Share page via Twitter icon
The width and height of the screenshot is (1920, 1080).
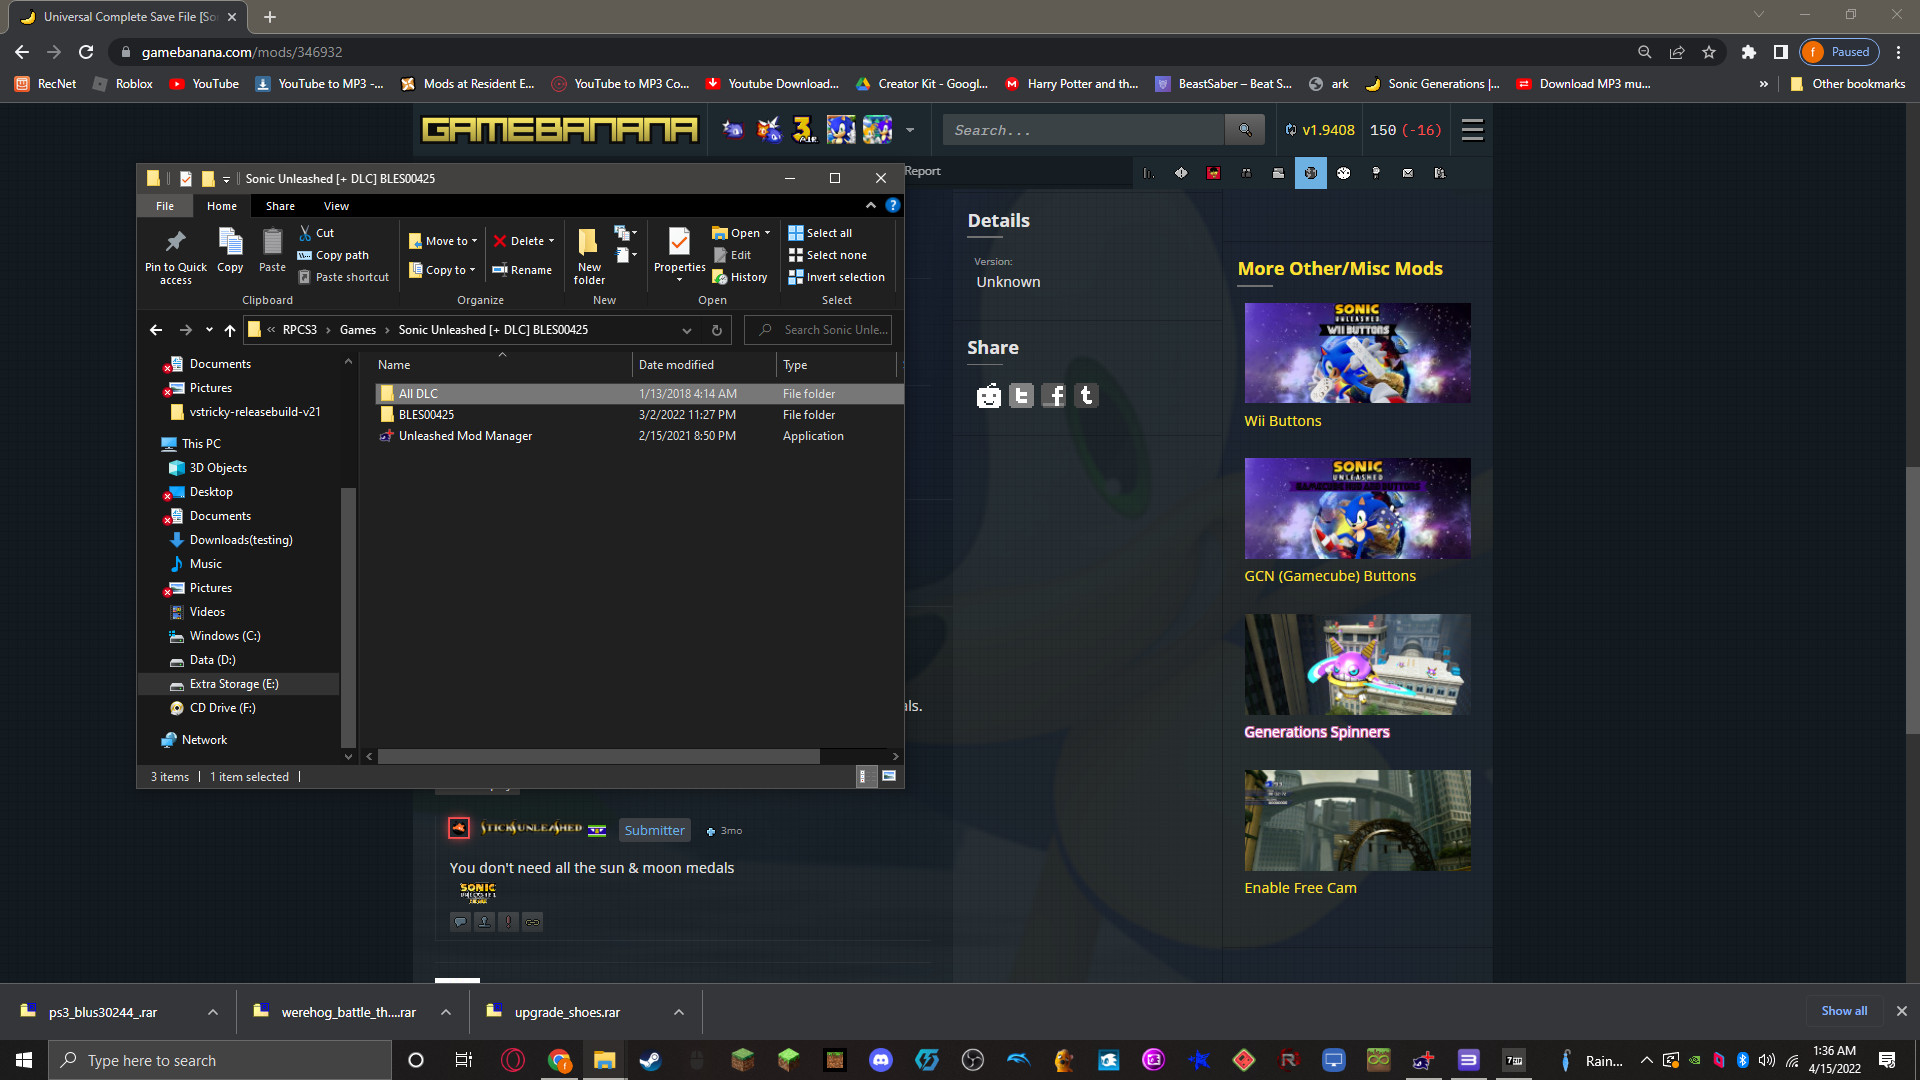[1021, 396]
